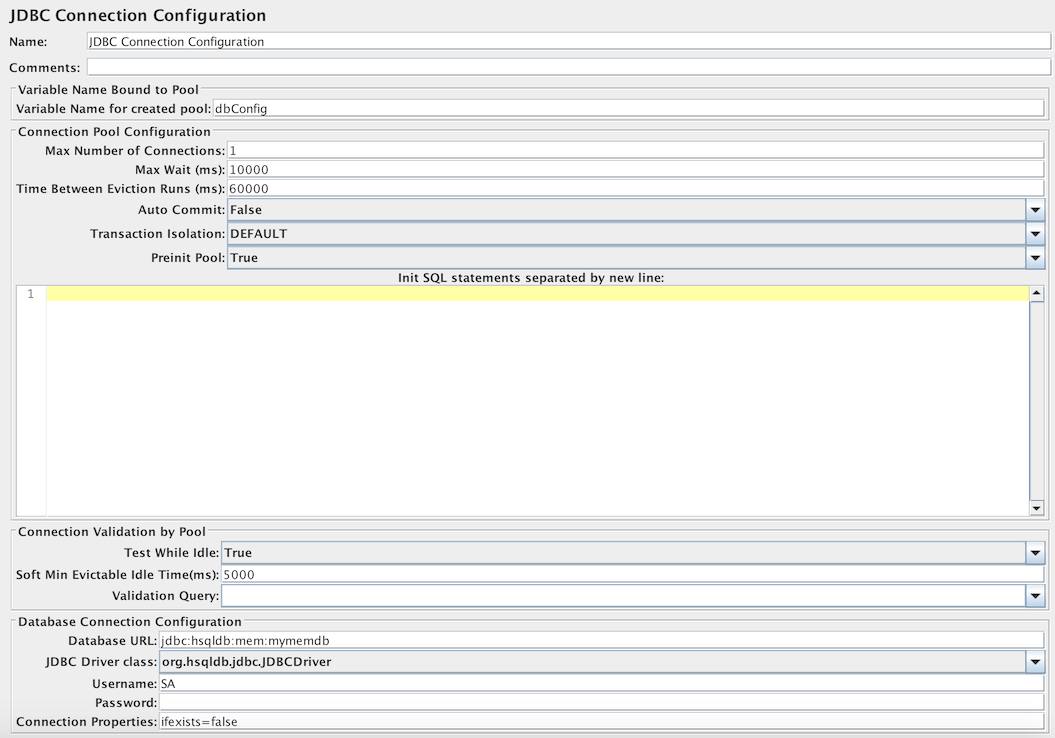1055x738 pixels.
Task: Click line number 1 in SQL editor gutter
Action: coord(30,294)
